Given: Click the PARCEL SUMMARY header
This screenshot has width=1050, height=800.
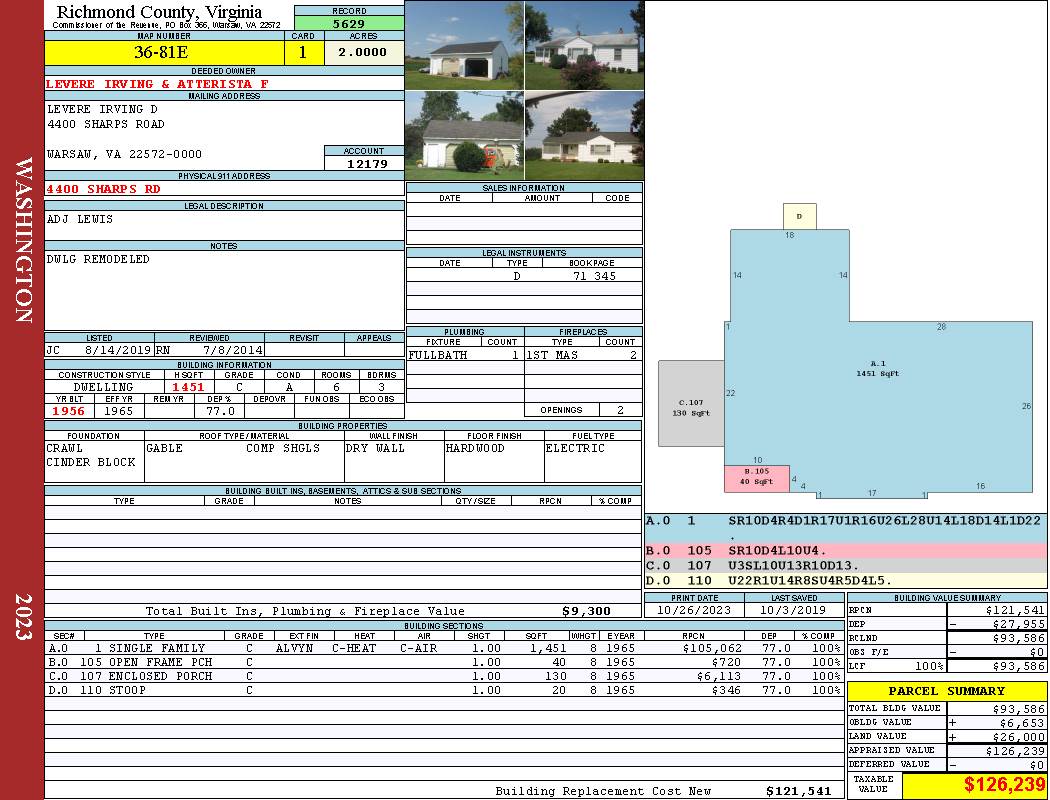Looking at the screenshot, I should coord(947,691).
